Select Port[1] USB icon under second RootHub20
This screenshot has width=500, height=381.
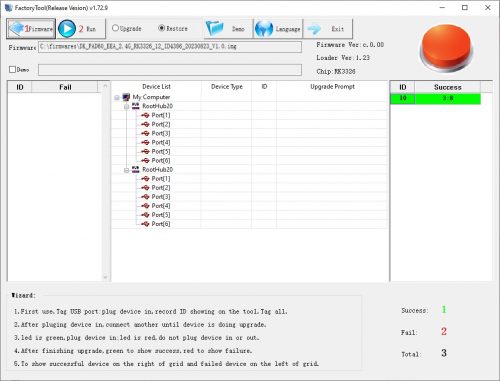coord(145,179)
